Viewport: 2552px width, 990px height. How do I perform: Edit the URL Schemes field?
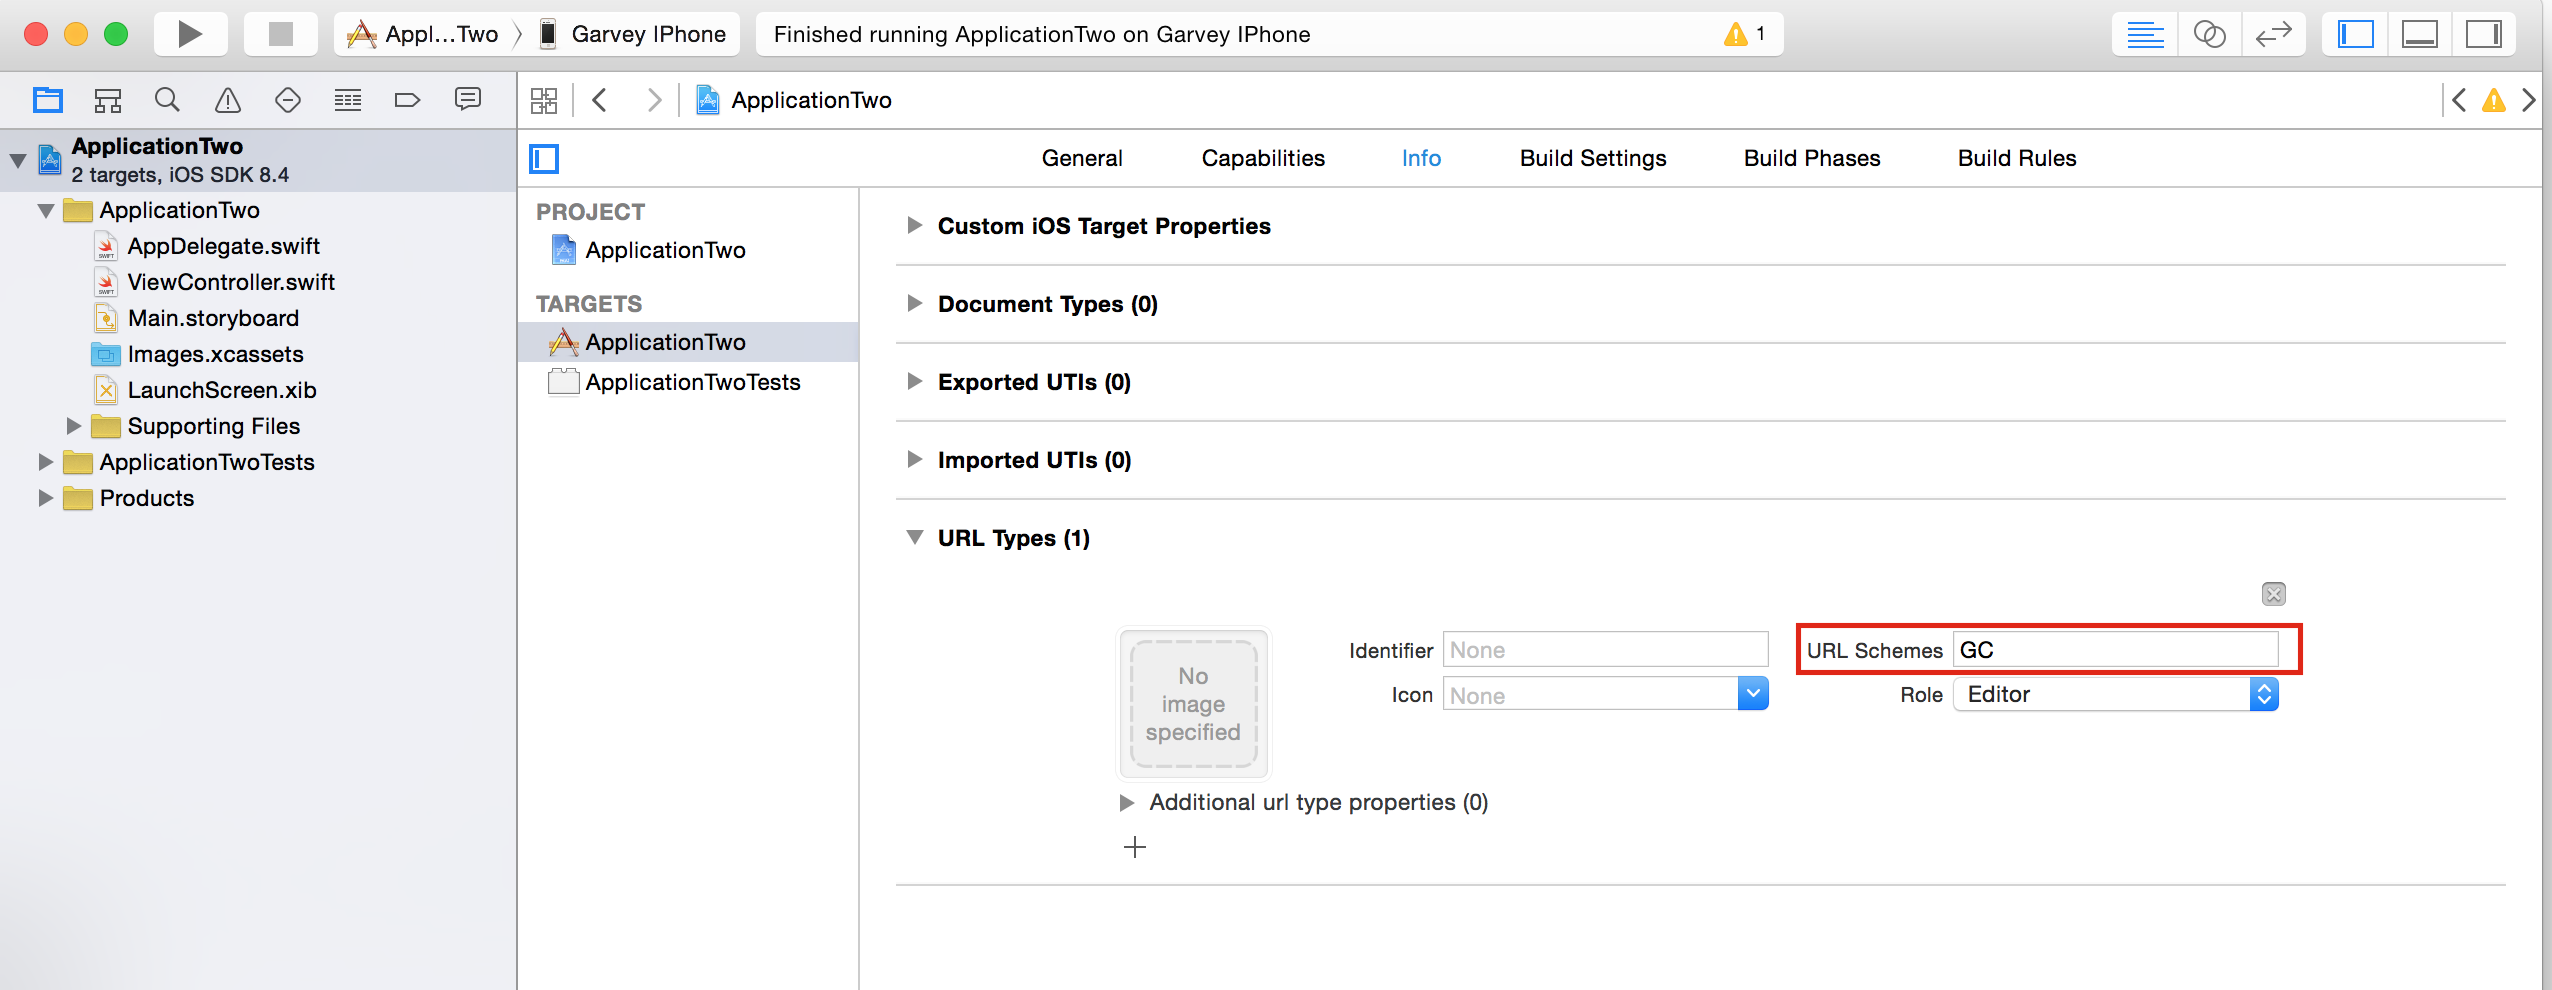[2116, 650]
